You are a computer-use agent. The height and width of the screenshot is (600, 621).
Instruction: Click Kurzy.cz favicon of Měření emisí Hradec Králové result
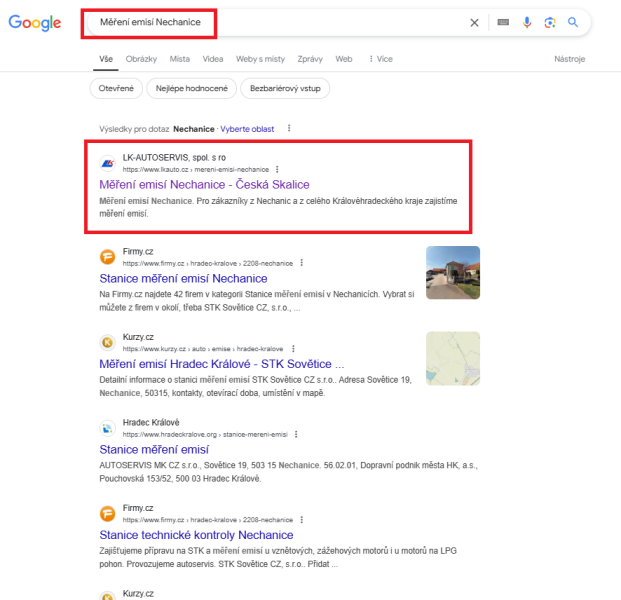(x=107, y=342)
